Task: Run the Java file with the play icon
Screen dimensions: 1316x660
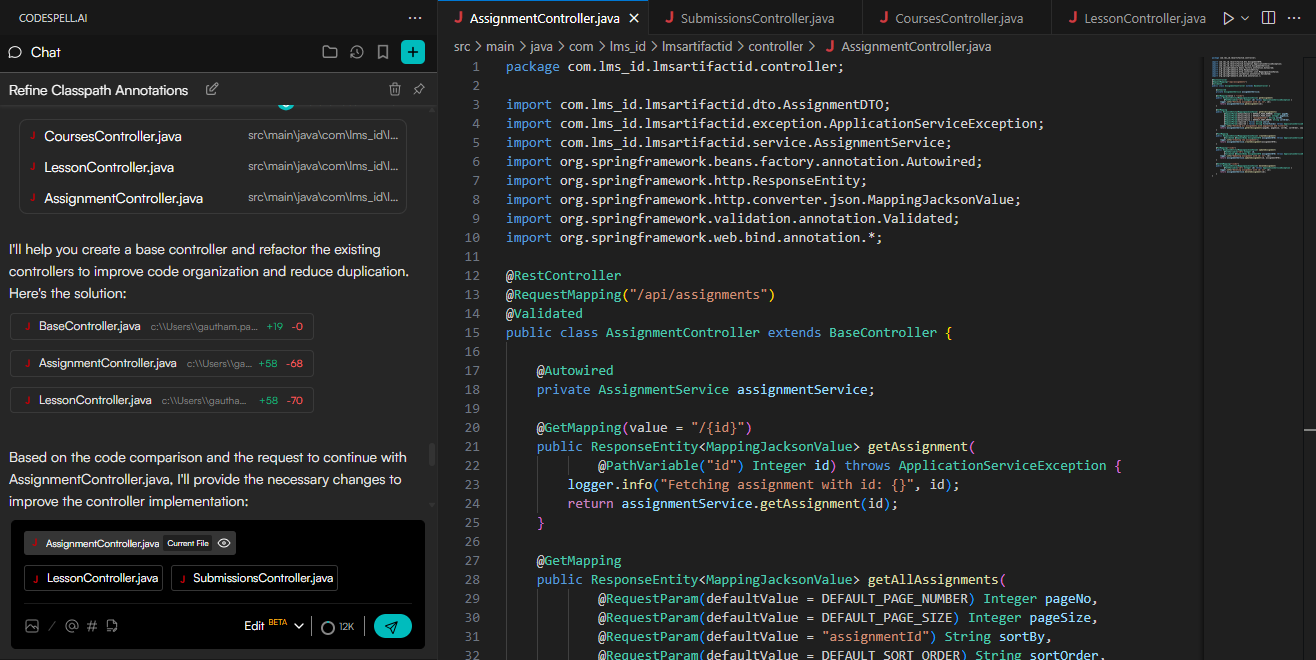Action: (x=1228, y=18)
